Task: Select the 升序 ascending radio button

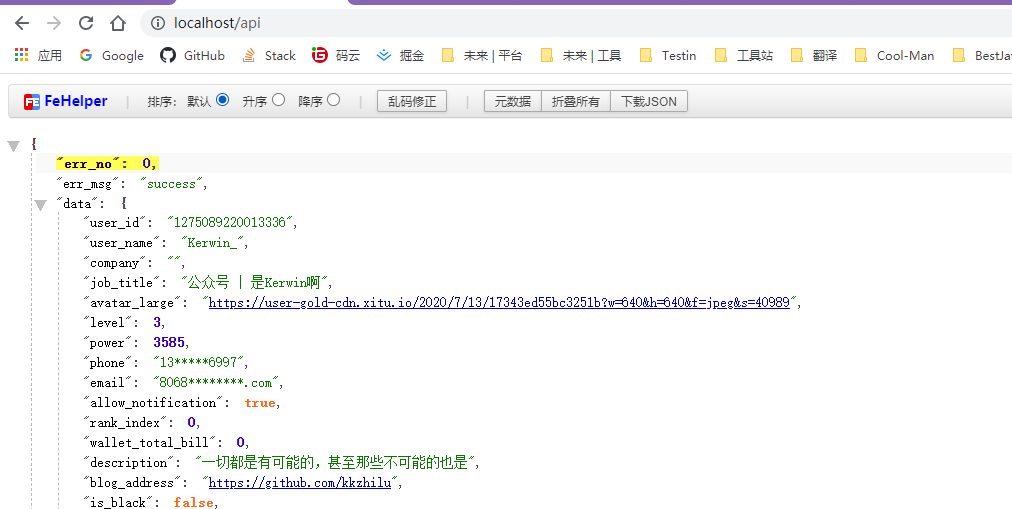Action: point(278,100)
